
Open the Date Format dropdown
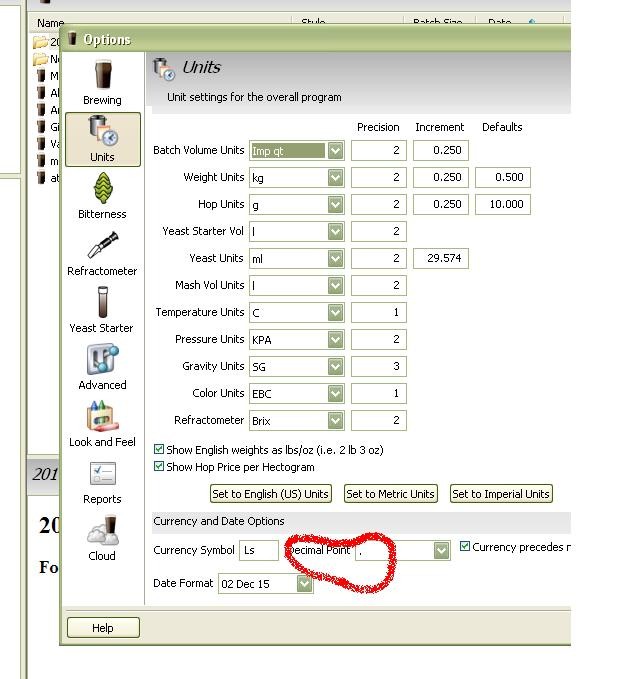(305, 584)
